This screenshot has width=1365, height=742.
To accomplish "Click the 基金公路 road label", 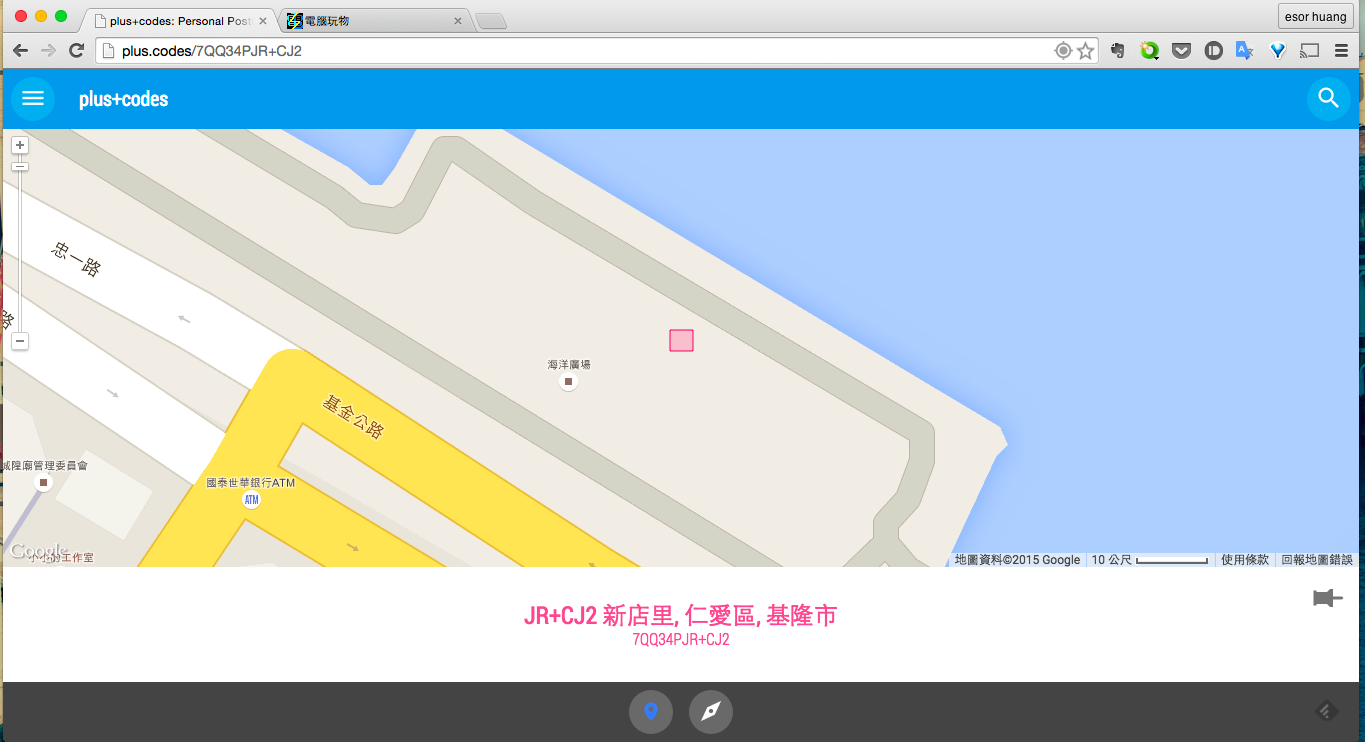I will pos(353,417).
